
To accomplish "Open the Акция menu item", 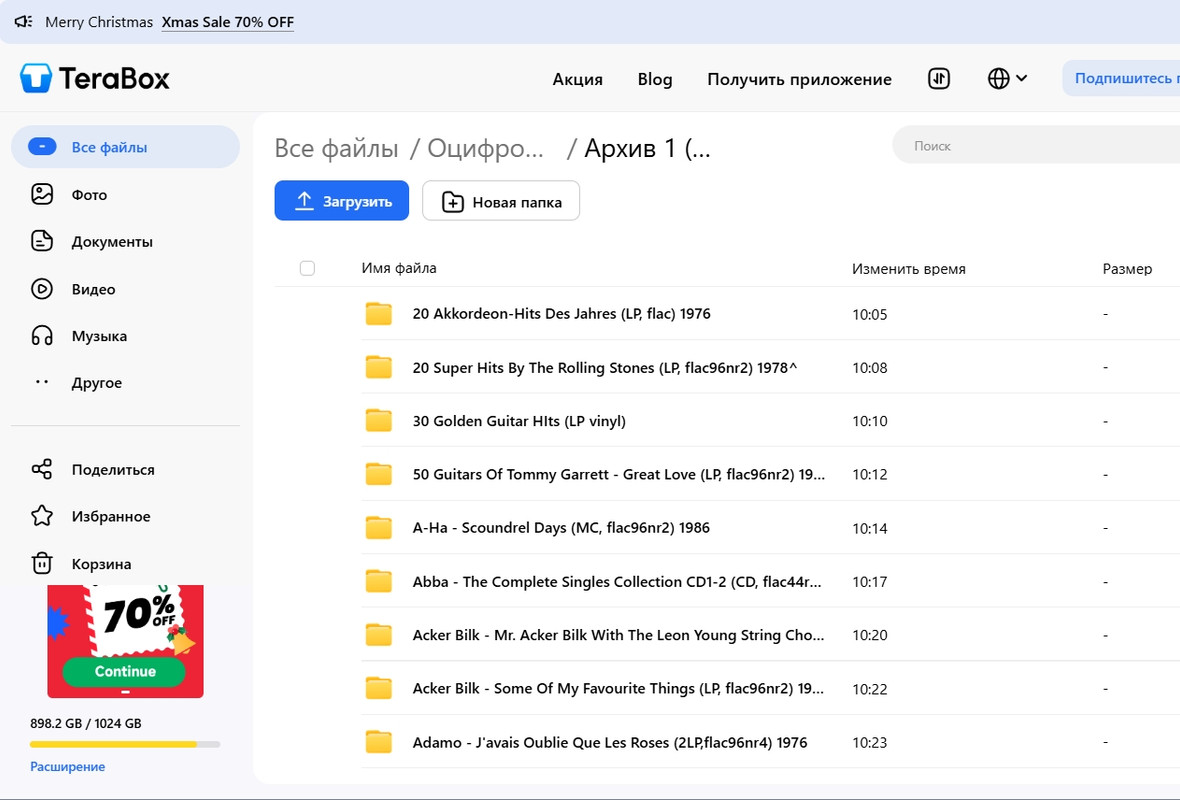I will click(x=577, y=79).
